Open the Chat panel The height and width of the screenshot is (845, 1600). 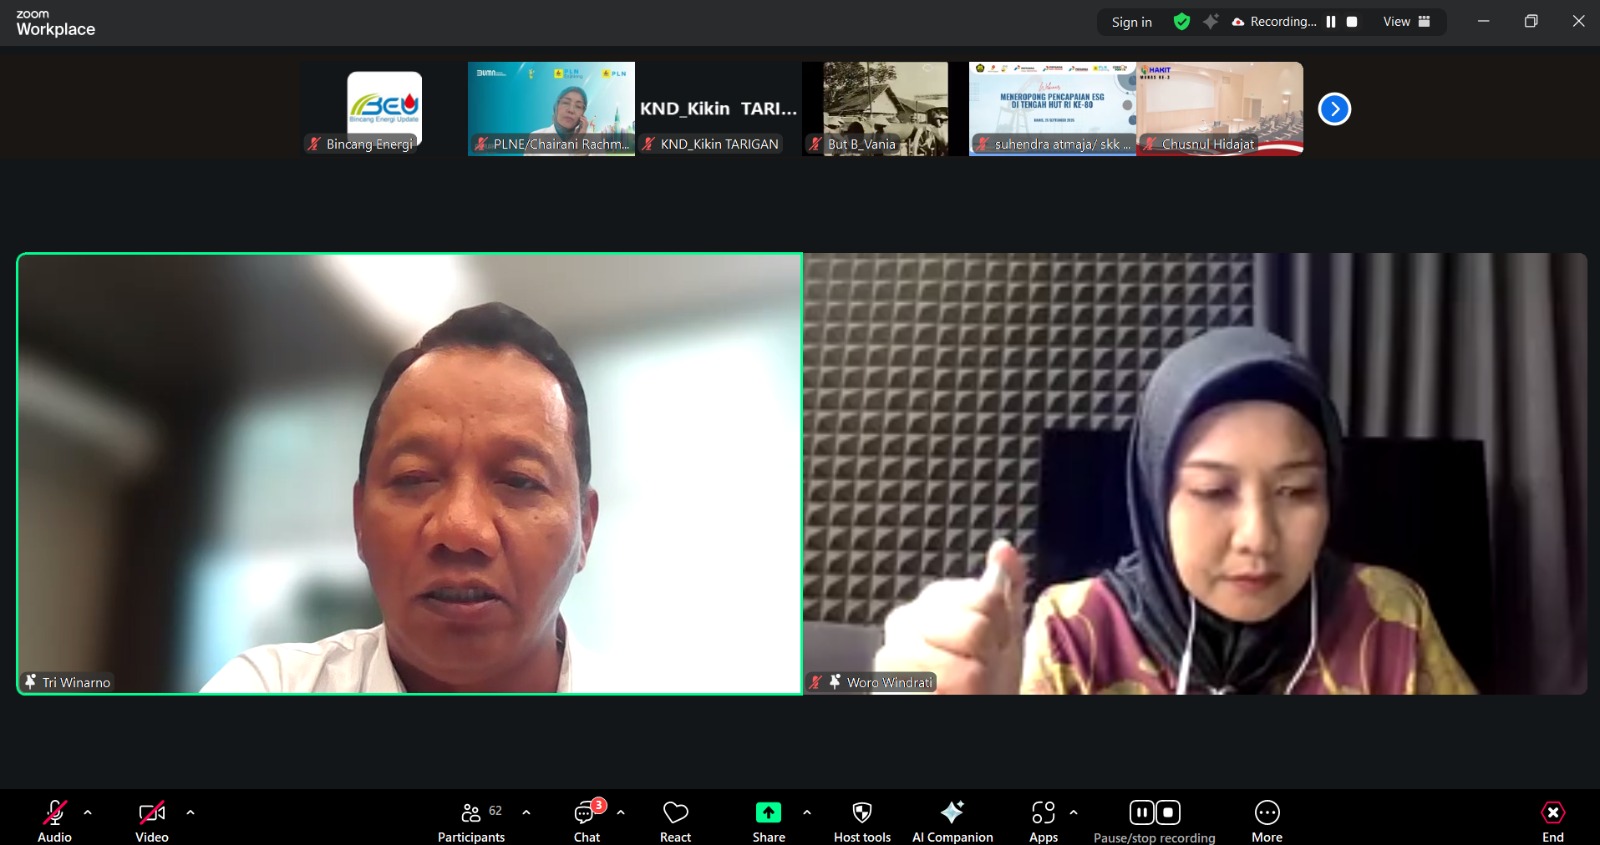(x=587, y=820)
